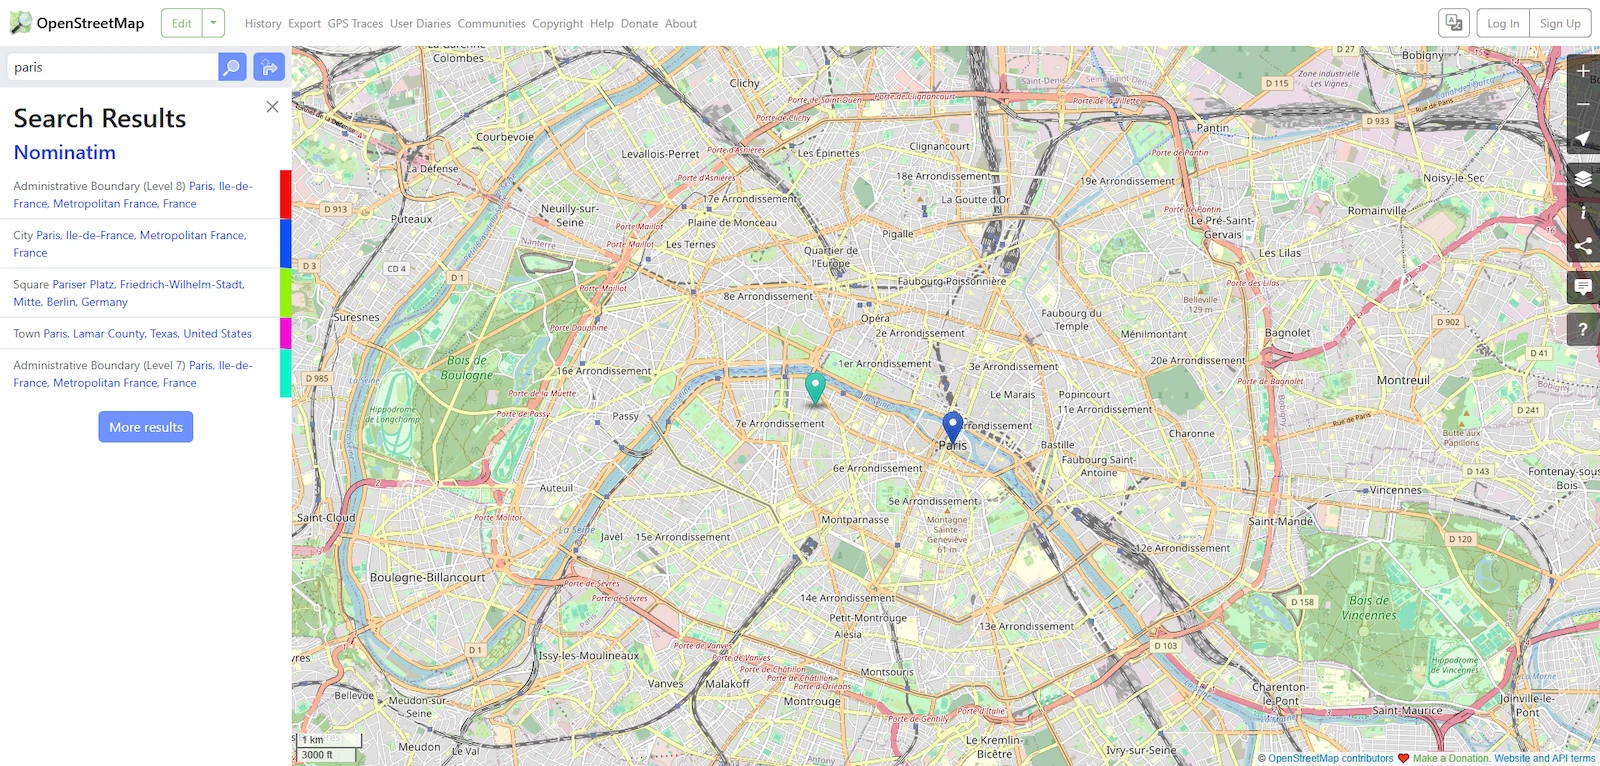Click the Levallois-Perret map label
1600x766 pixels.
click(660, 154)
